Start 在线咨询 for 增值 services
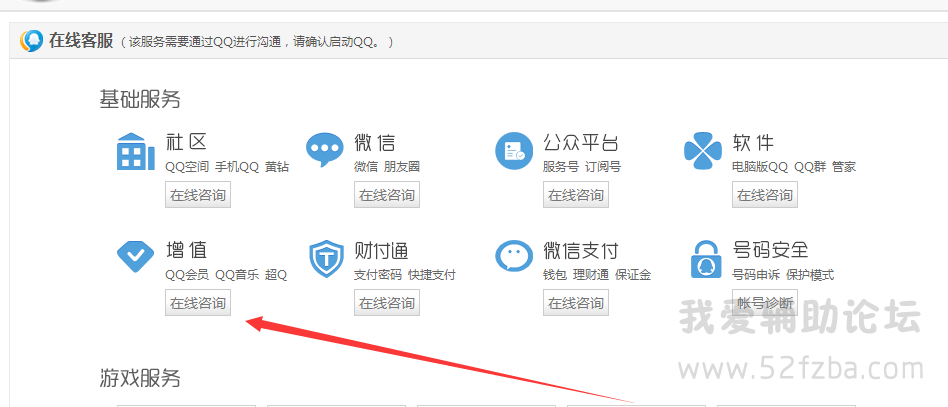 pyautogui.click(x=198, y=302)
